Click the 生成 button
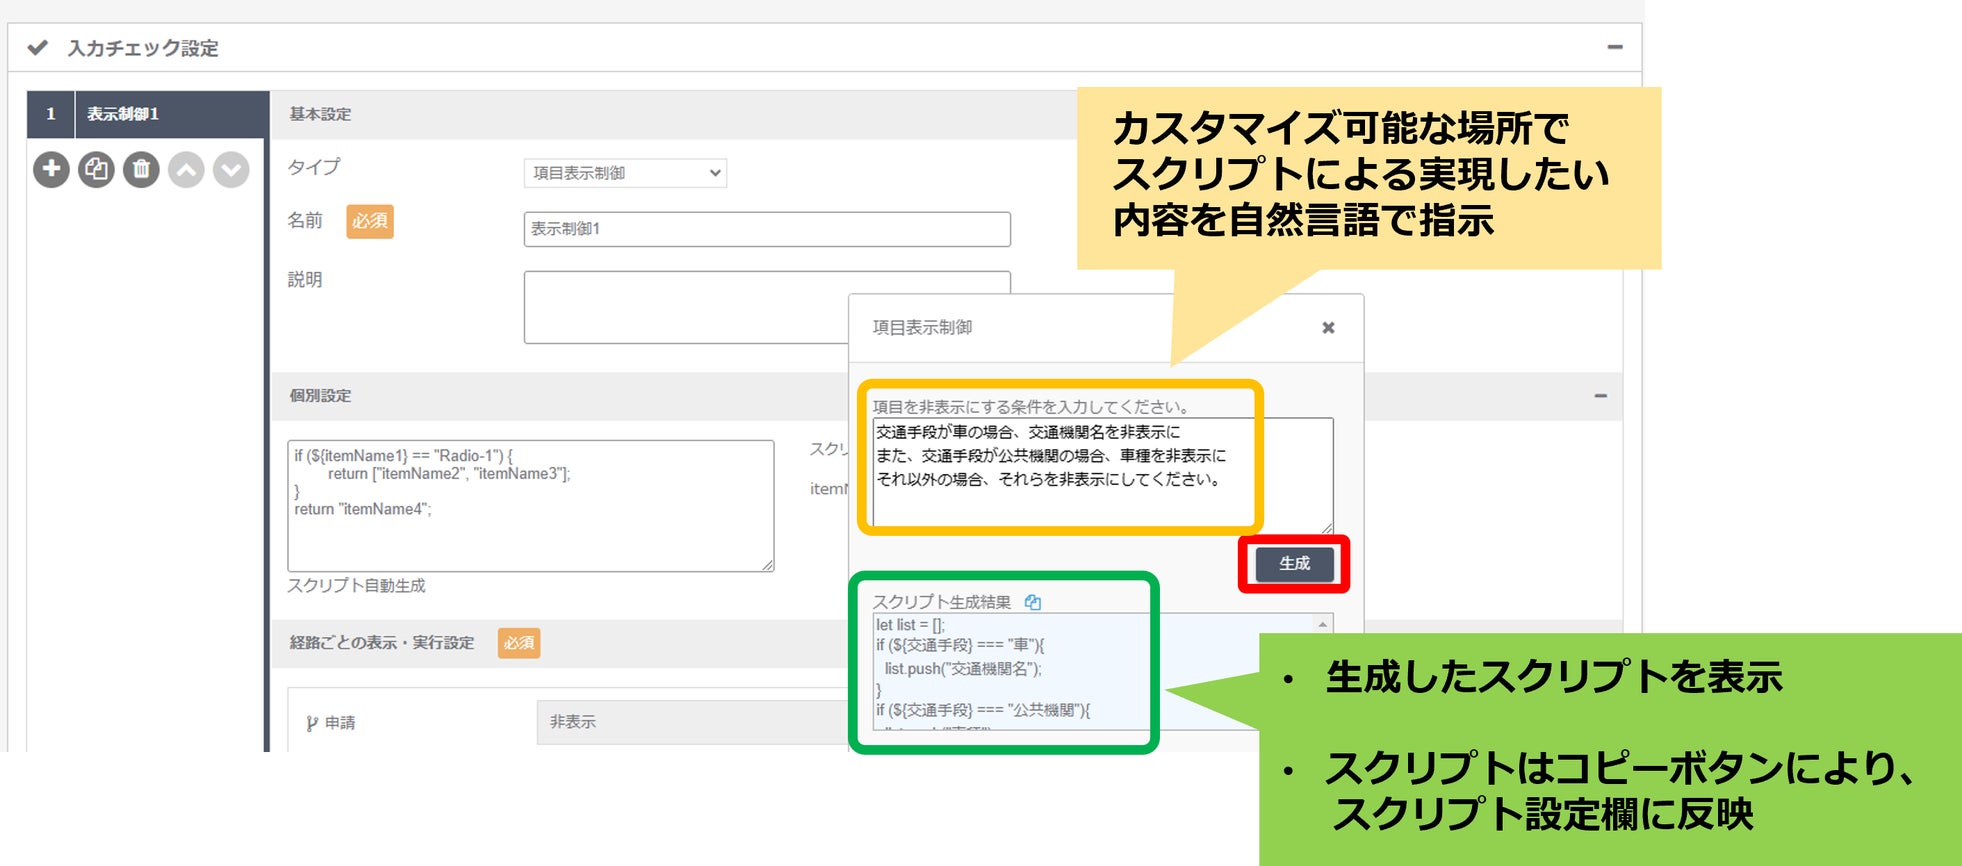This screenshot has height=866, width=1962. 1294,563
